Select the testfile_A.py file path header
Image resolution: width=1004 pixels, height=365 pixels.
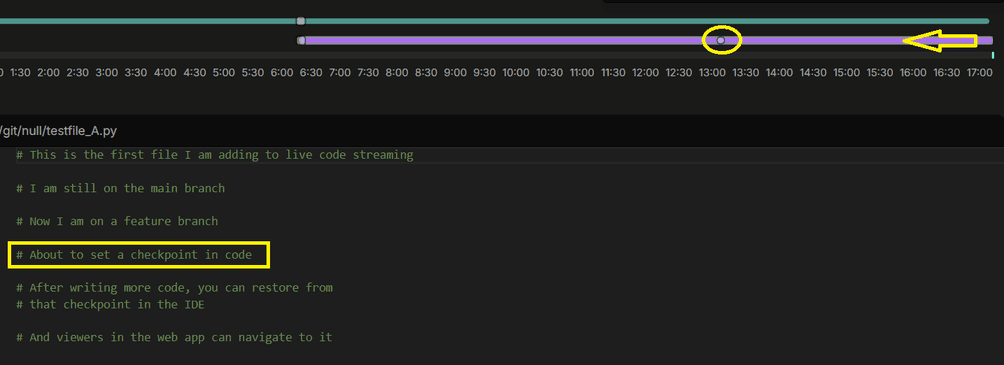pos(59,131)
